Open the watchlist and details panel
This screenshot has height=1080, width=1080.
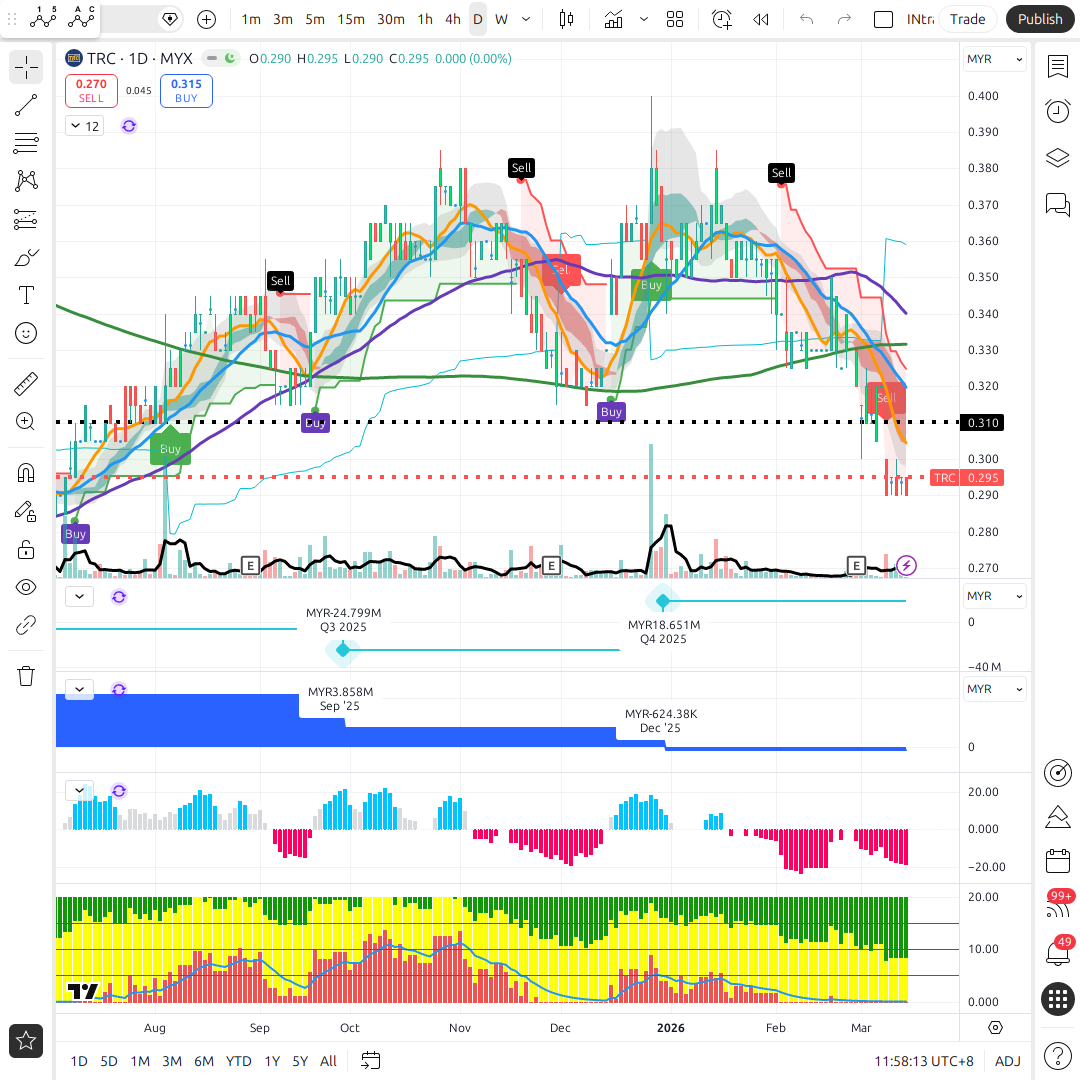coord(1058,67)
